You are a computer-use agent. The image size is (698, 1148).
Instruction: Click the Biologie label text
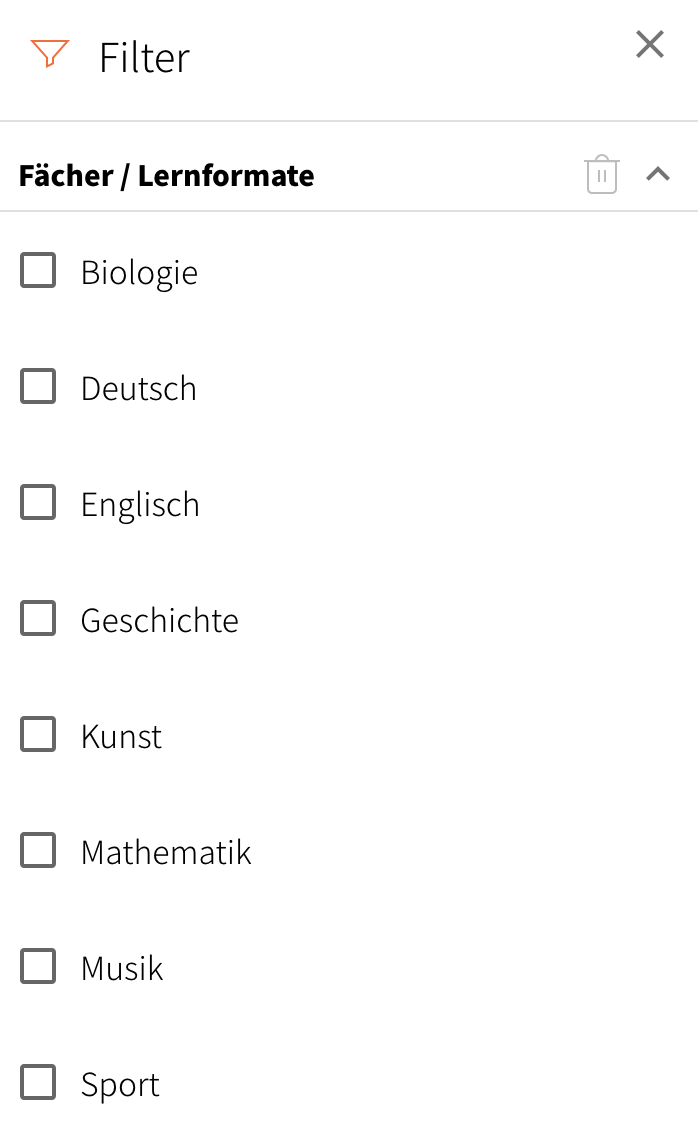tap(139, 272)
